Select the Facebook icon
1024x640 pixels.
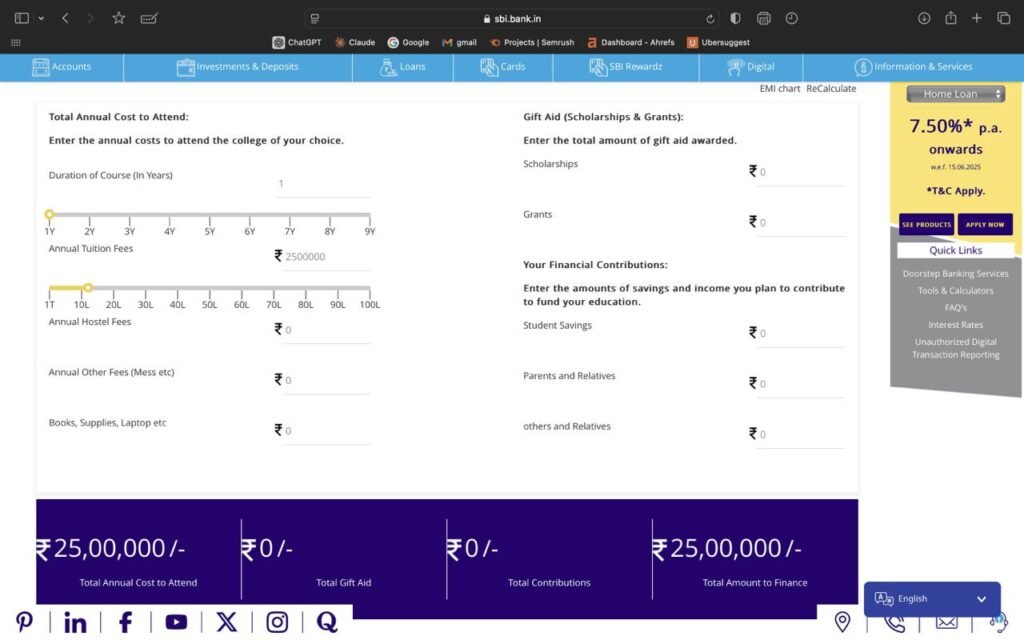click(x=125, y=621)
